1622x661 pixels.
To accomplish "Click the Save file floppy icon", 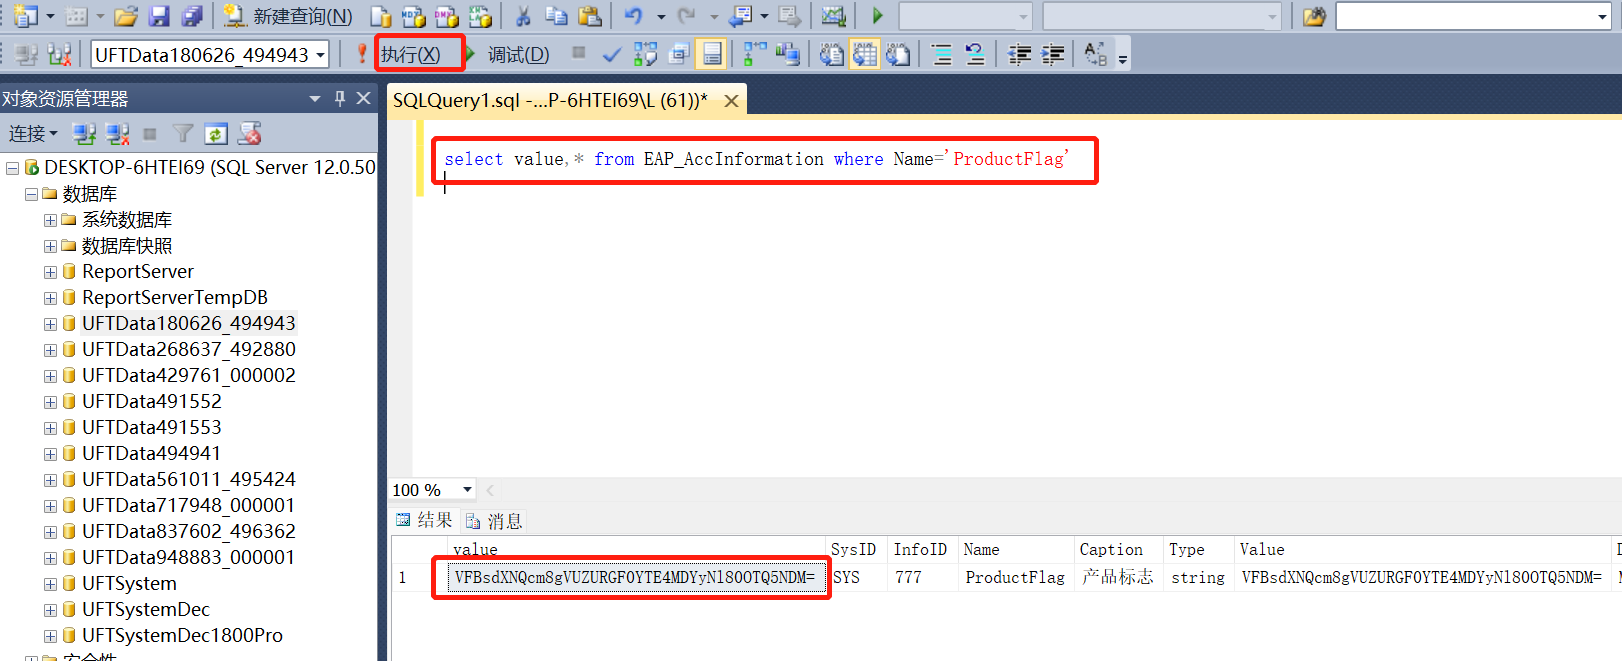I will click(x=159, y=16).
